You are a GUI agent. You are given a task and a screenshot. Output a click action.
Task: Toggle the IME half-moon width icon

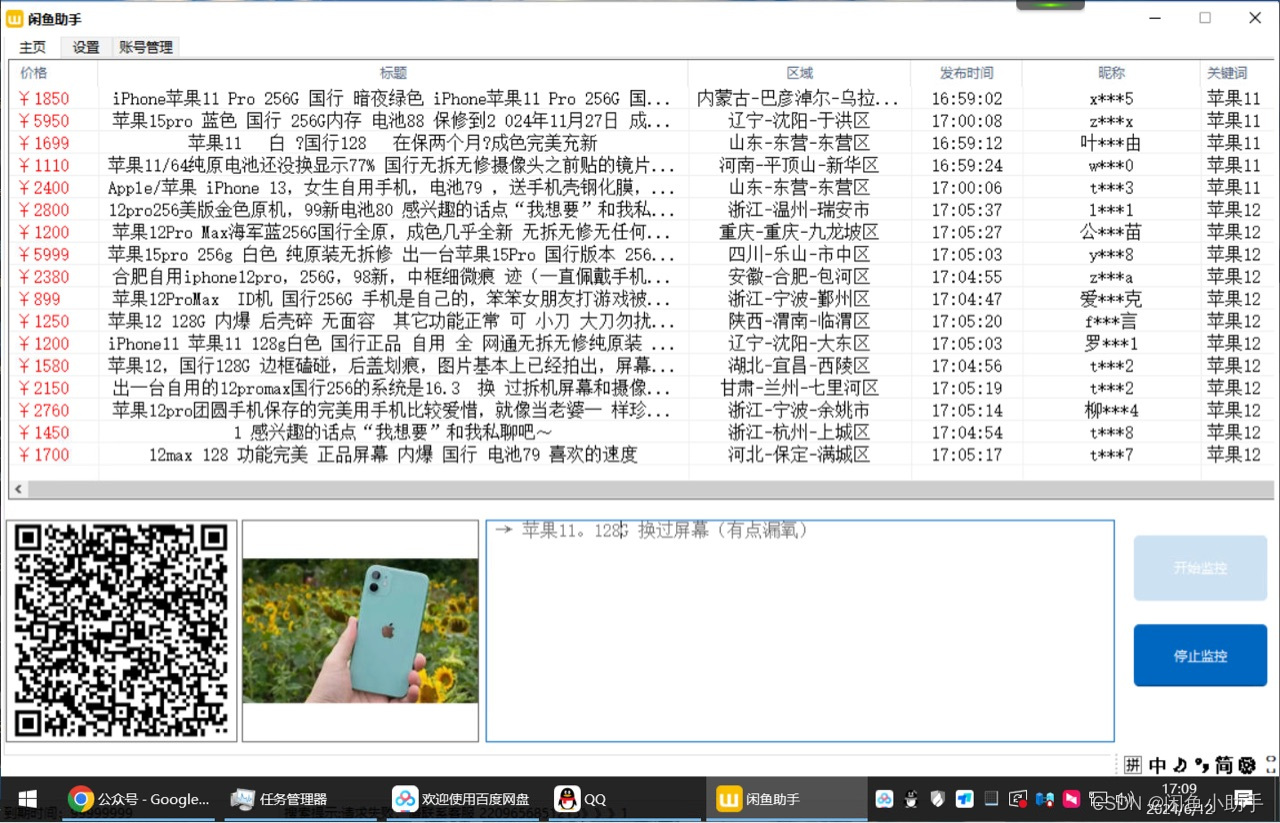pyautogui.click(x=1181, y=765)
